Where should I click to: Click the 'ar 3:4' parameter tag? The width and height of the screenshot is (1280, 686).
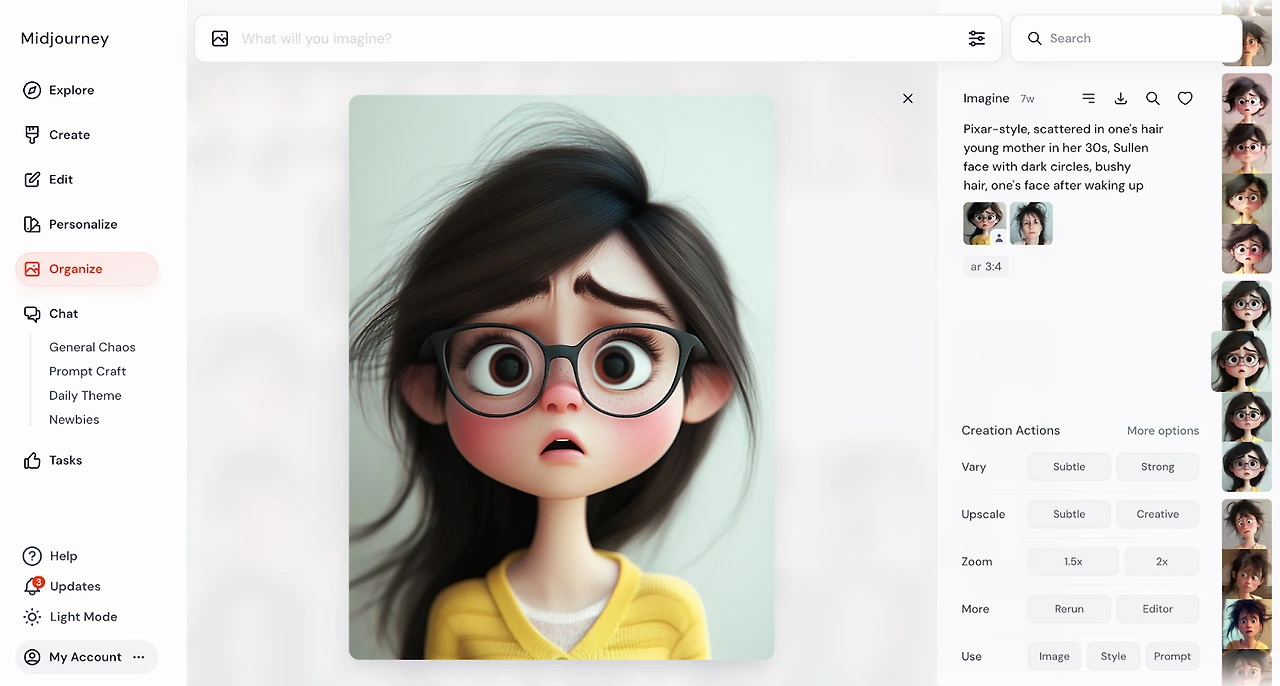tap(986, 267)
